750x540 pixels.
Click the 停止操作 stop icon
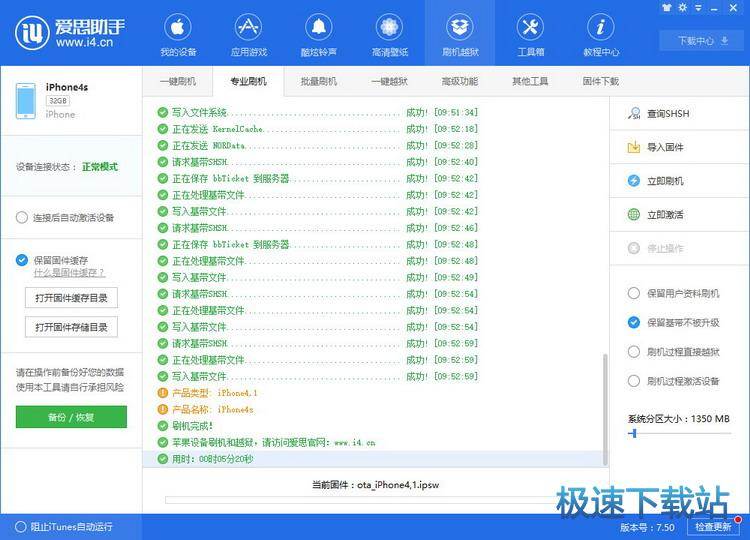[634, 248]
